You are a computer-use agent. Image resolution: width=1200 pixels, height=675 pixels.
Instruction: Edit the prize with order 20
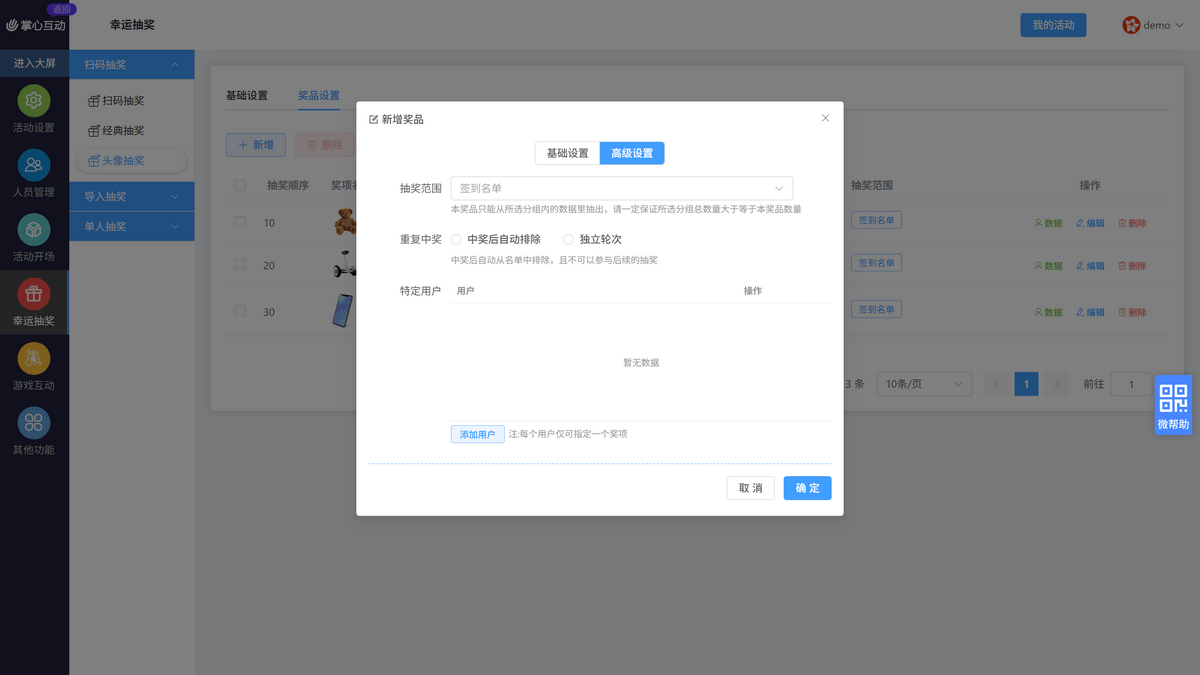point(1090,266)
